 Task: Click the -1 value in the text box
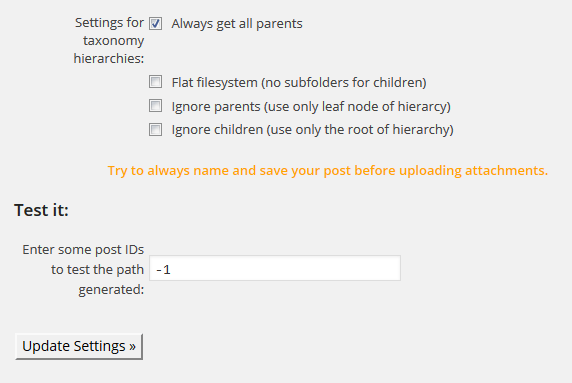click(x=163, y=270)
